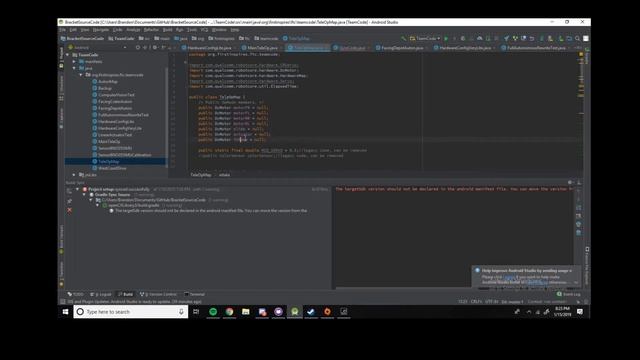Toggle the Build Variants side panel
The width and height of the screenshot is (640, 360).
(x=62, y=239)
